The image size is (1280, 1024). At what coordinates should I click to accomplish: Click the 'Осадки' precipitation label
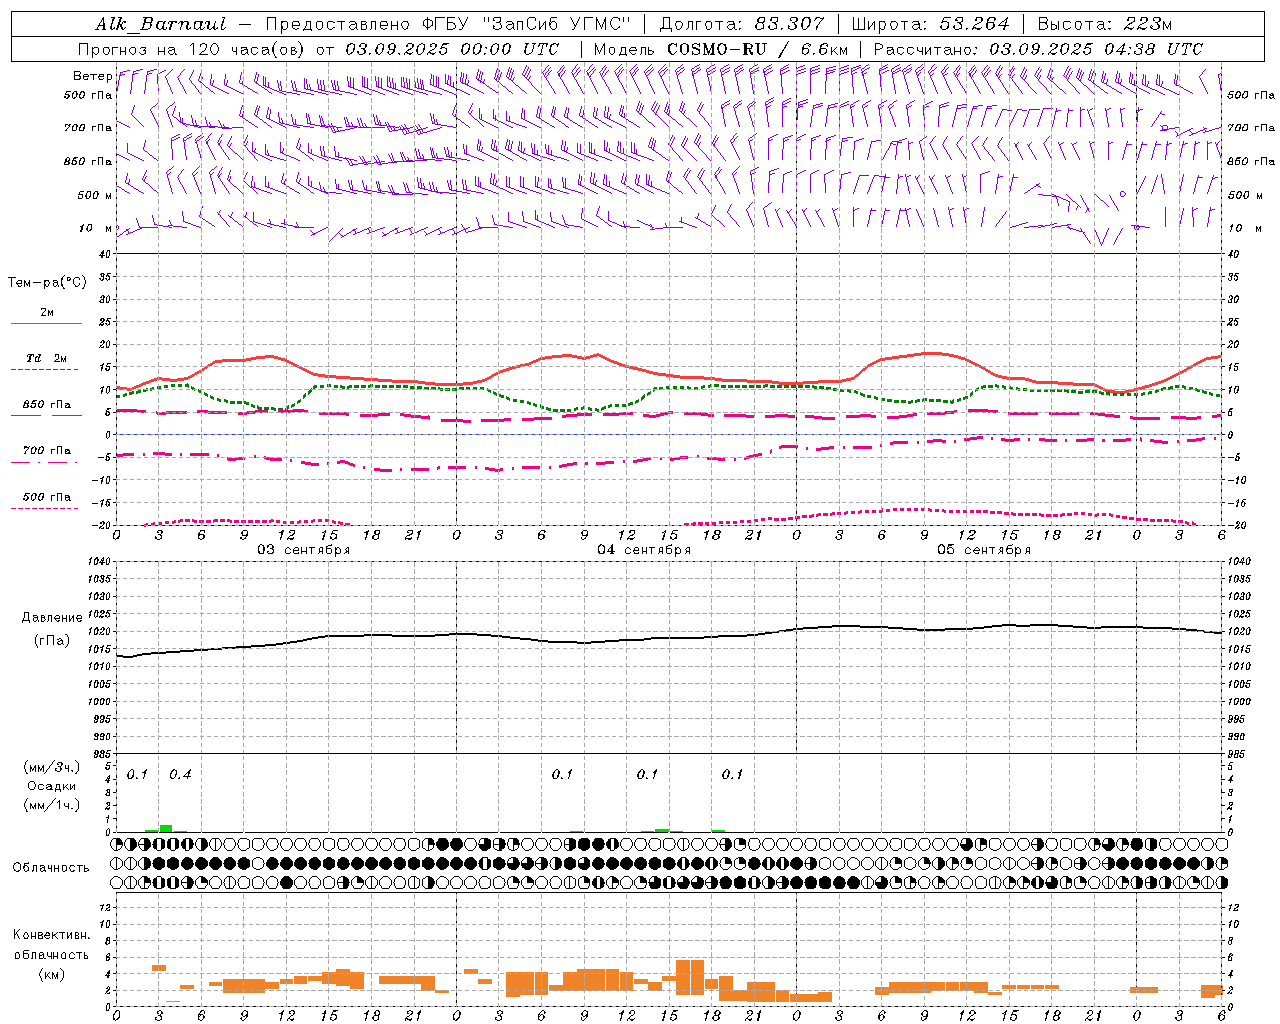click(52, 786)
